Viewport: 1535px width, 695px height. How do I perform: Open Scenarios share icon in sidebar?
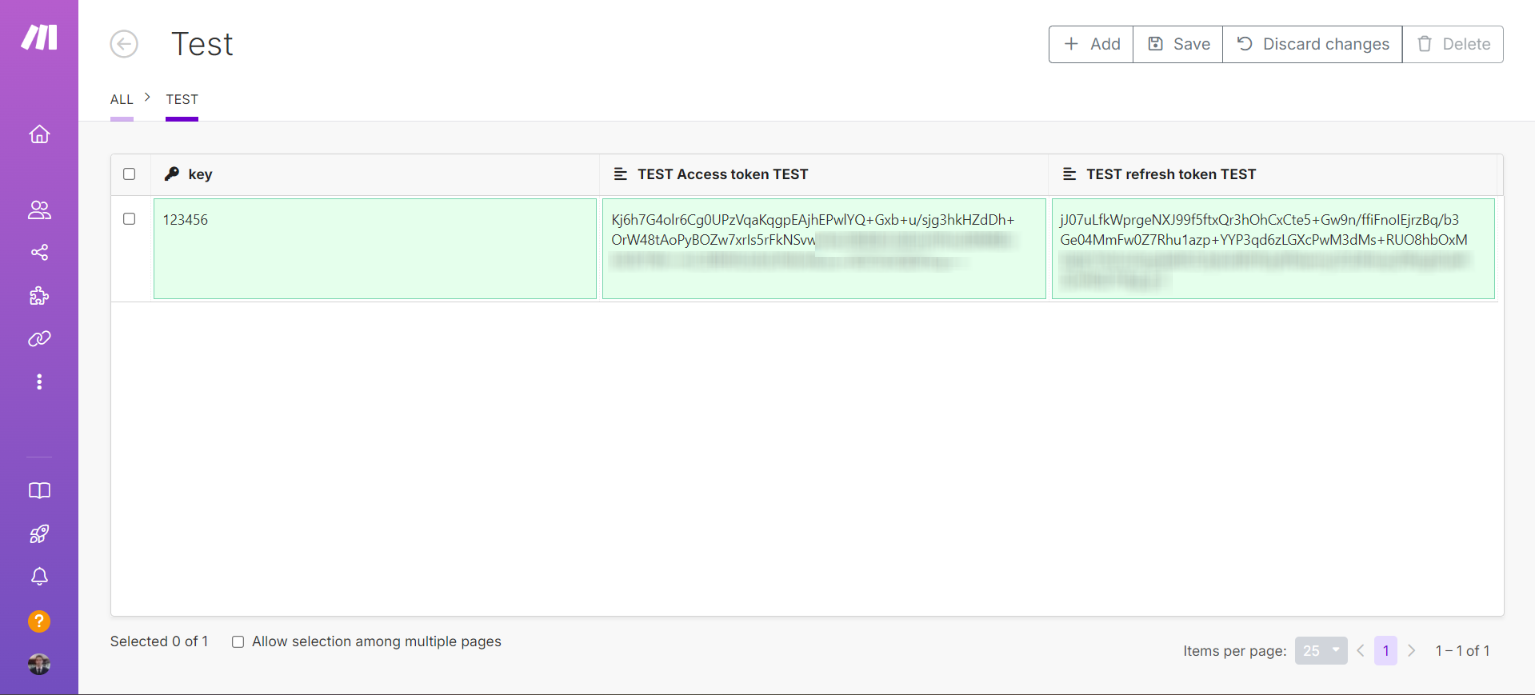[39, 253]
